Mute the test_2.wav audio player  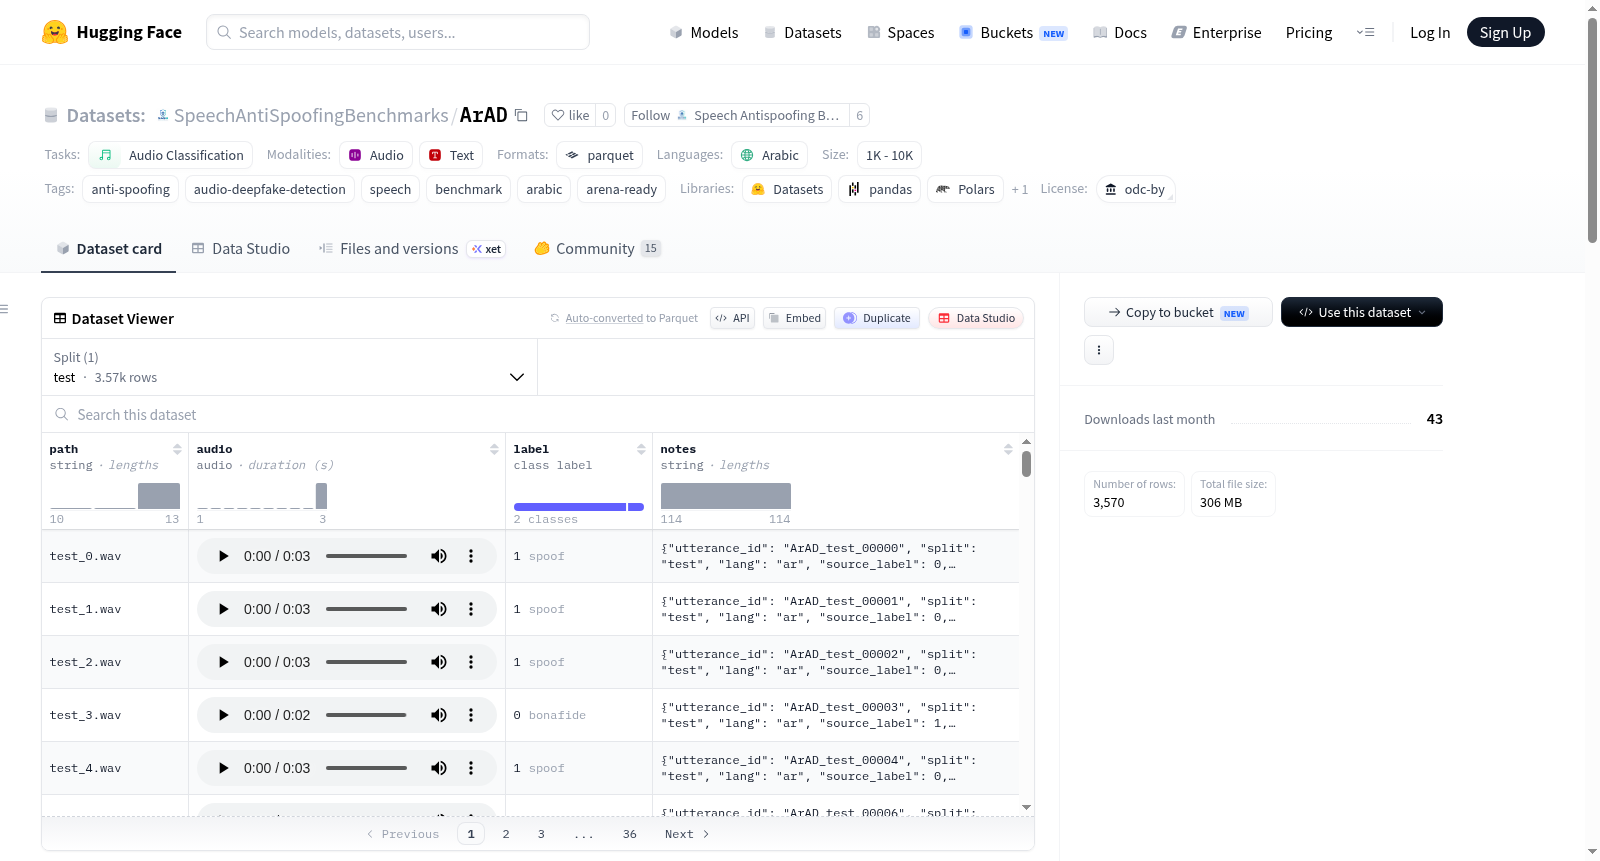(x=439, y=662)
